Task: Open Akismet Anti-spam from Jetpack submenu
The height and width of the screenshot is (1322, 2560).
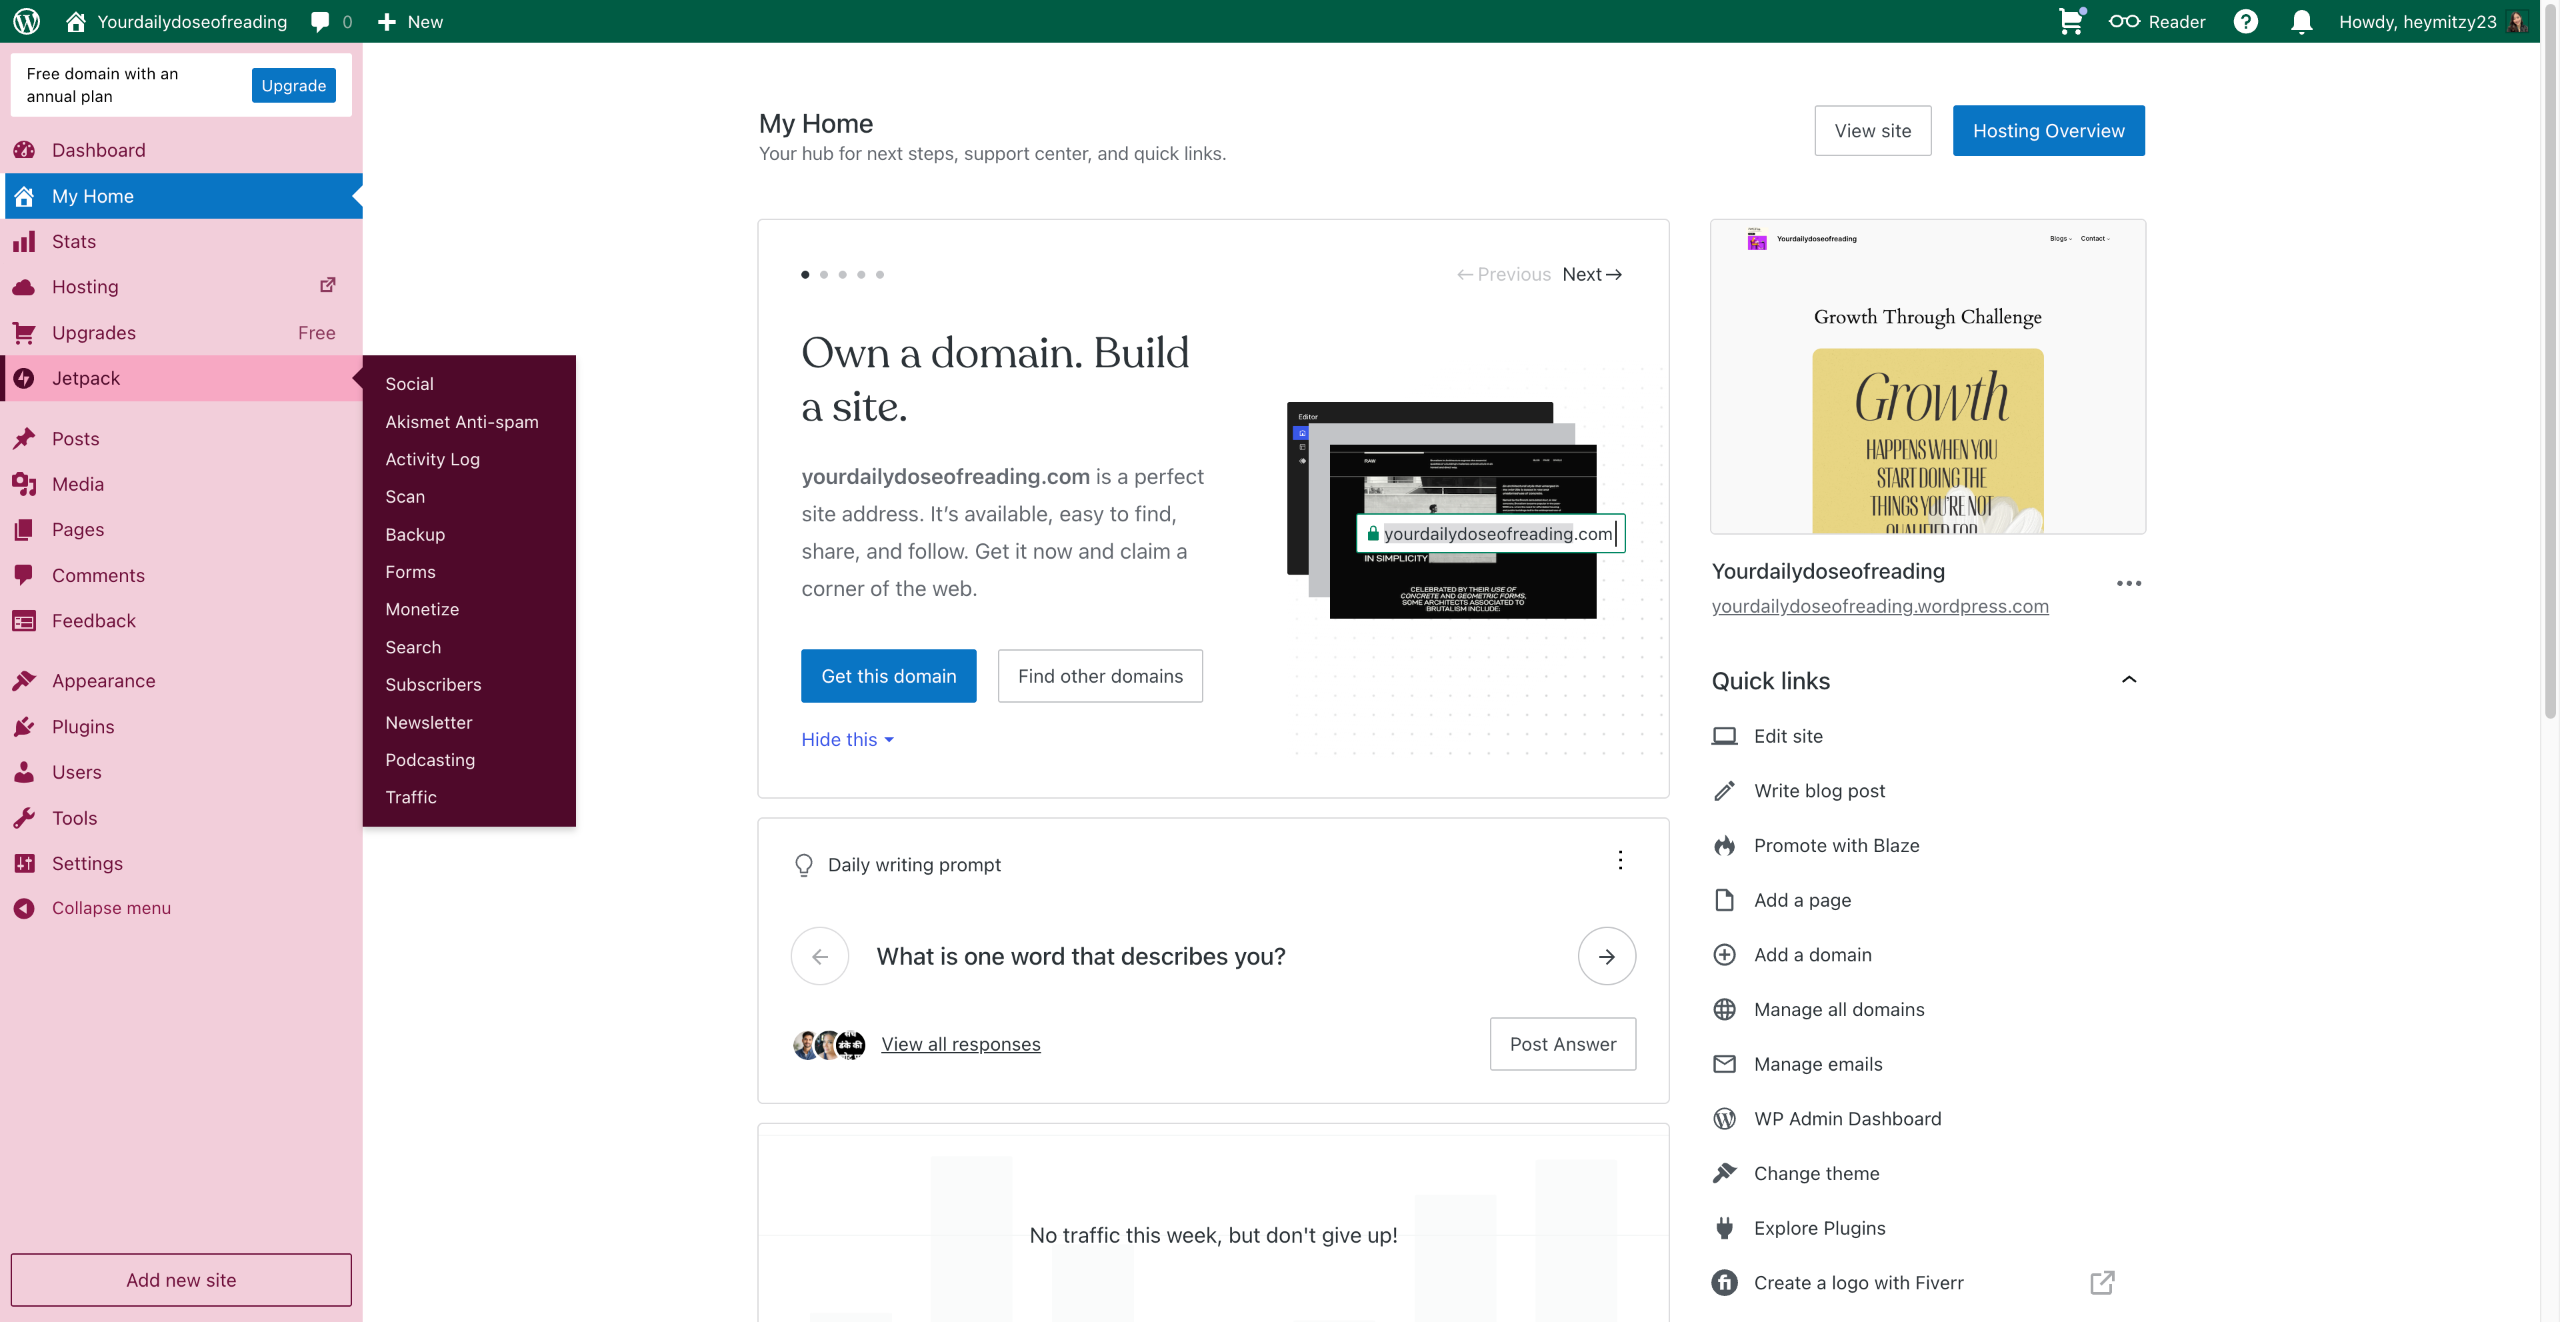Action: pyautogui.click(x=462, y=422)
